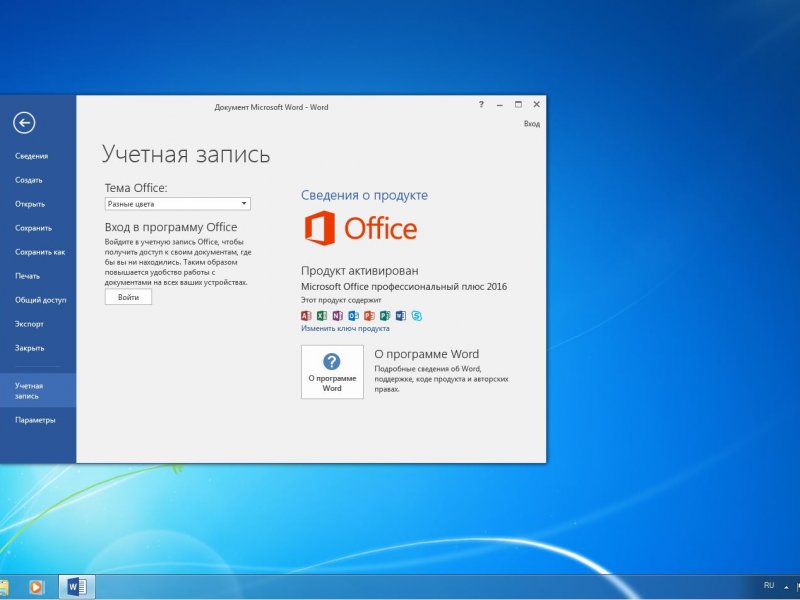Click the Учетная запись page heading

click(186, 154)
